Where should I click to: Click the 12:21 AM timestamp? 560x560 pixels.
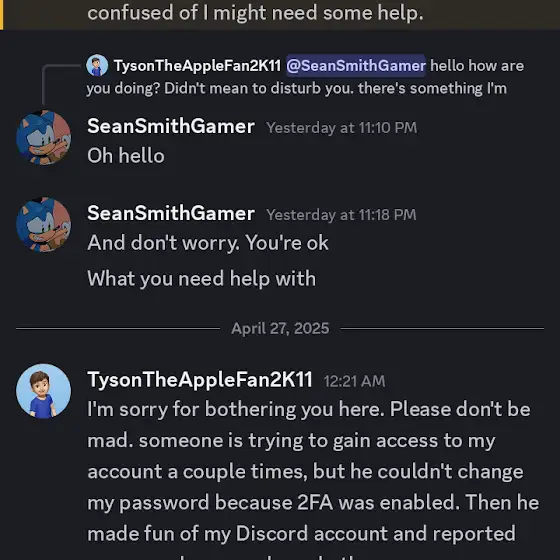click(354, 381)
